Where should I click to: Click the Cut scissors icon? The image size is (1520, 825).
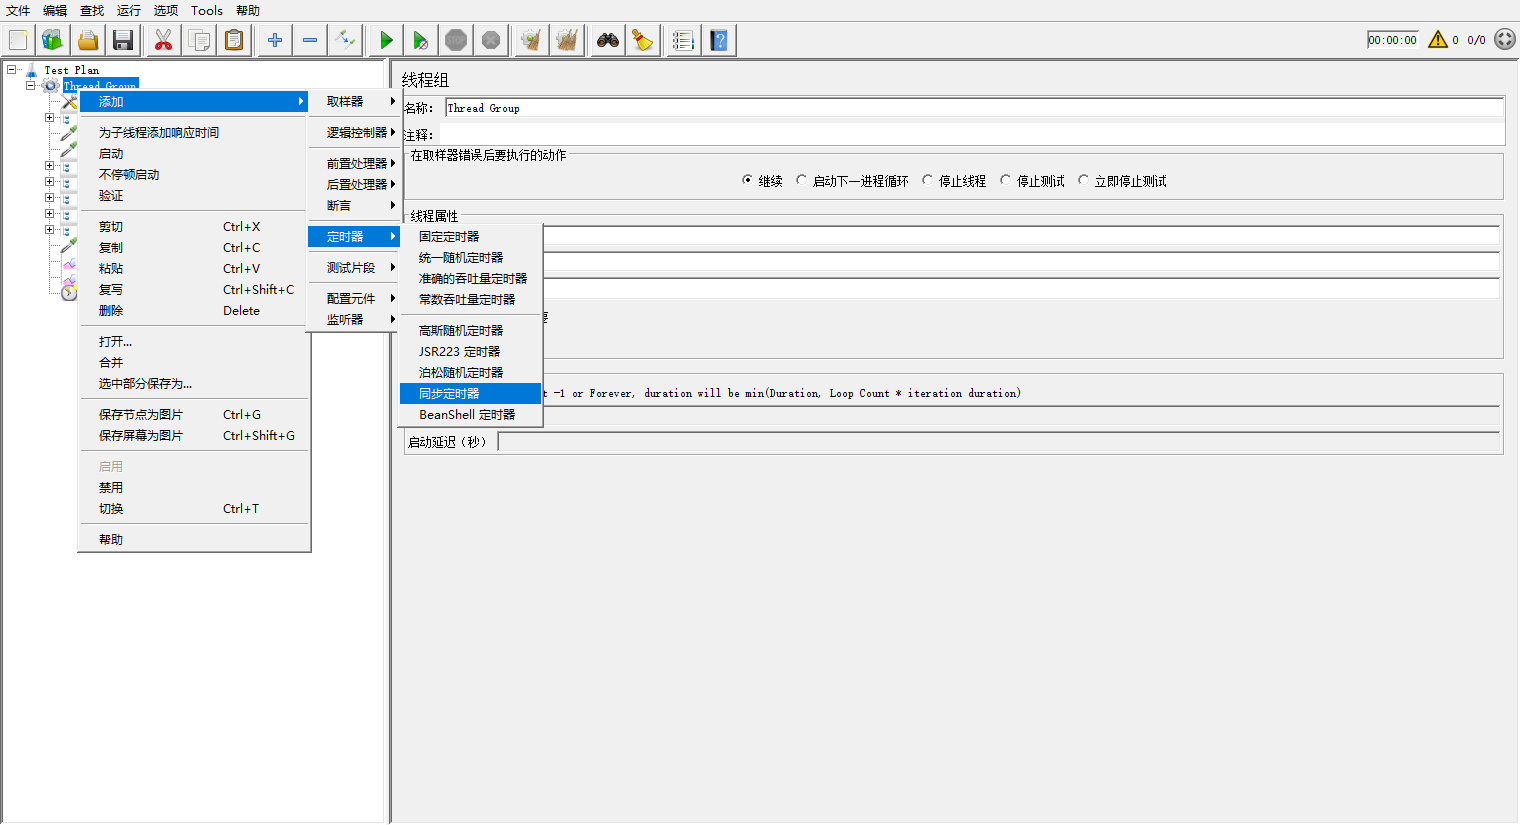point(163,40)
